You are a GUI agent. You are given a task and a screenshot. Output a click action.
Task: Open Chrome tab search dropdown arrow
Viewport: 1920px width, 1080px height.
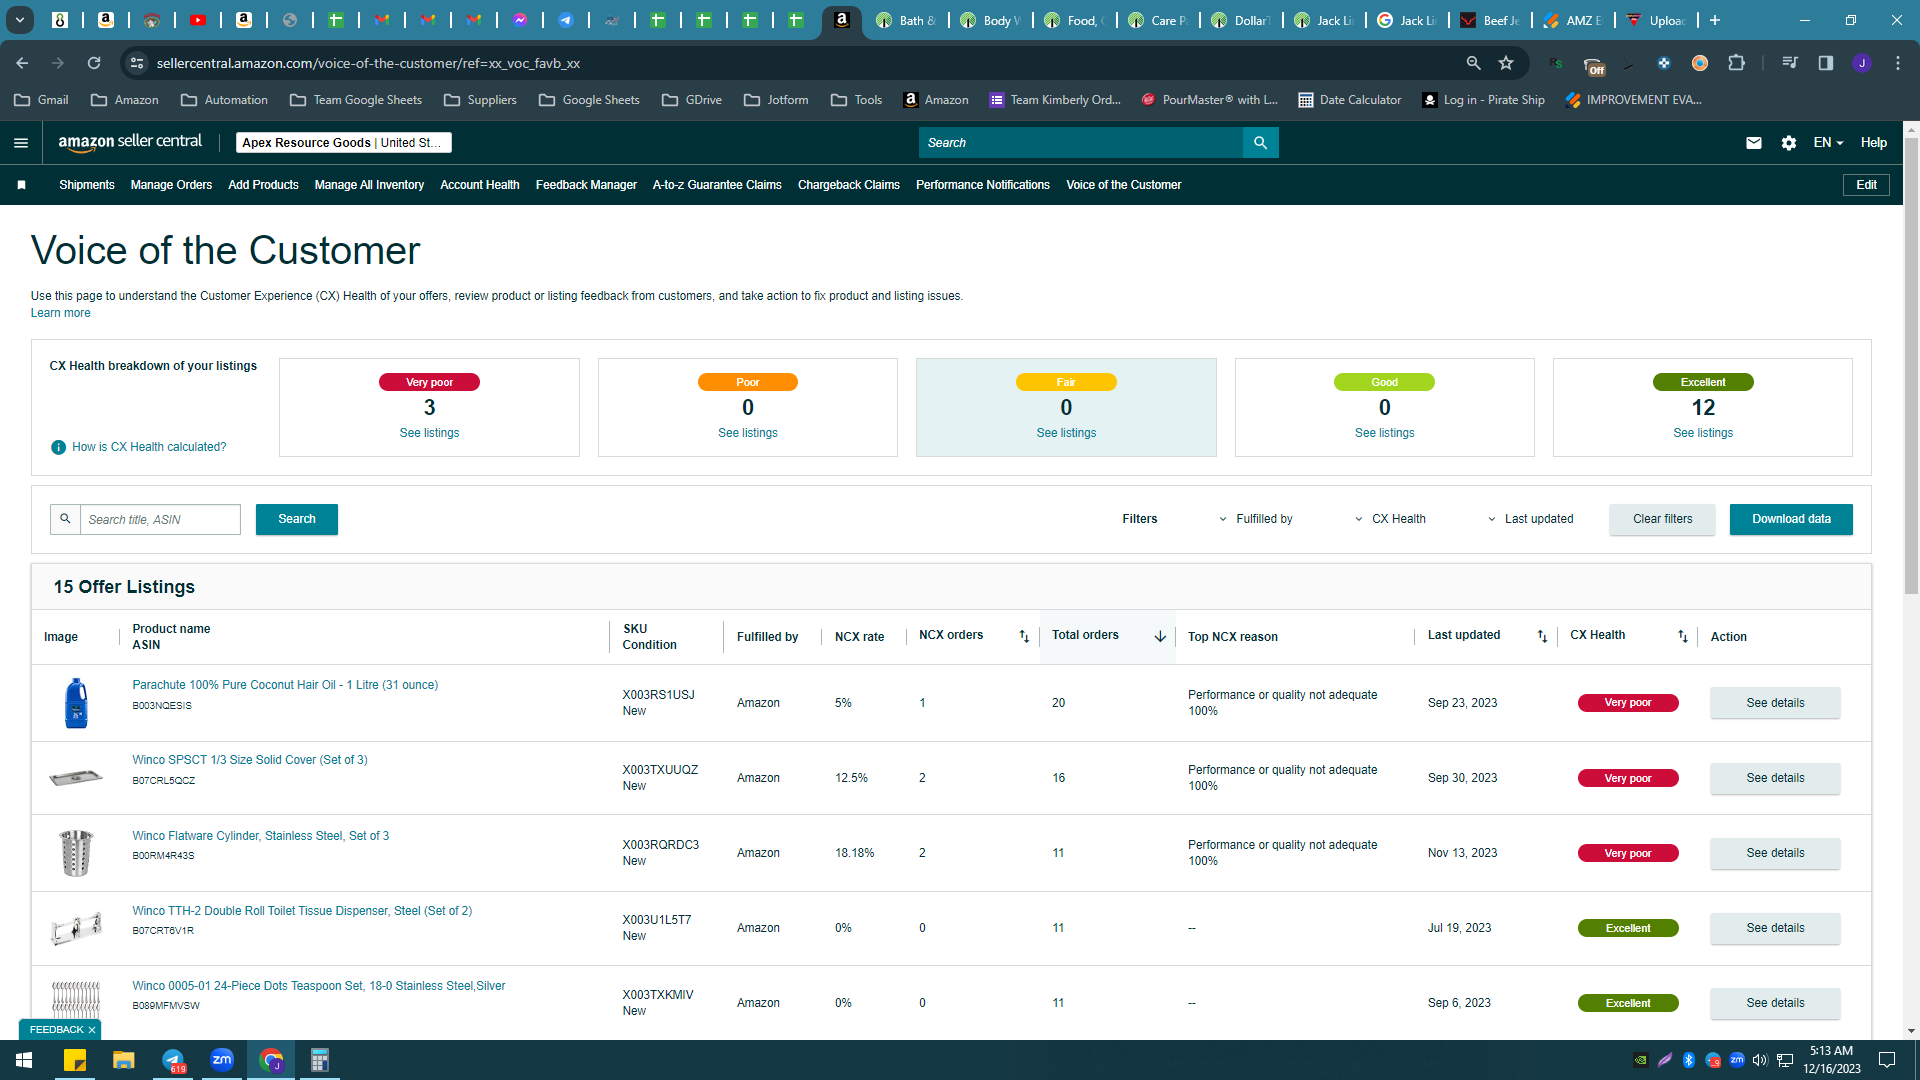coord(19,20)
